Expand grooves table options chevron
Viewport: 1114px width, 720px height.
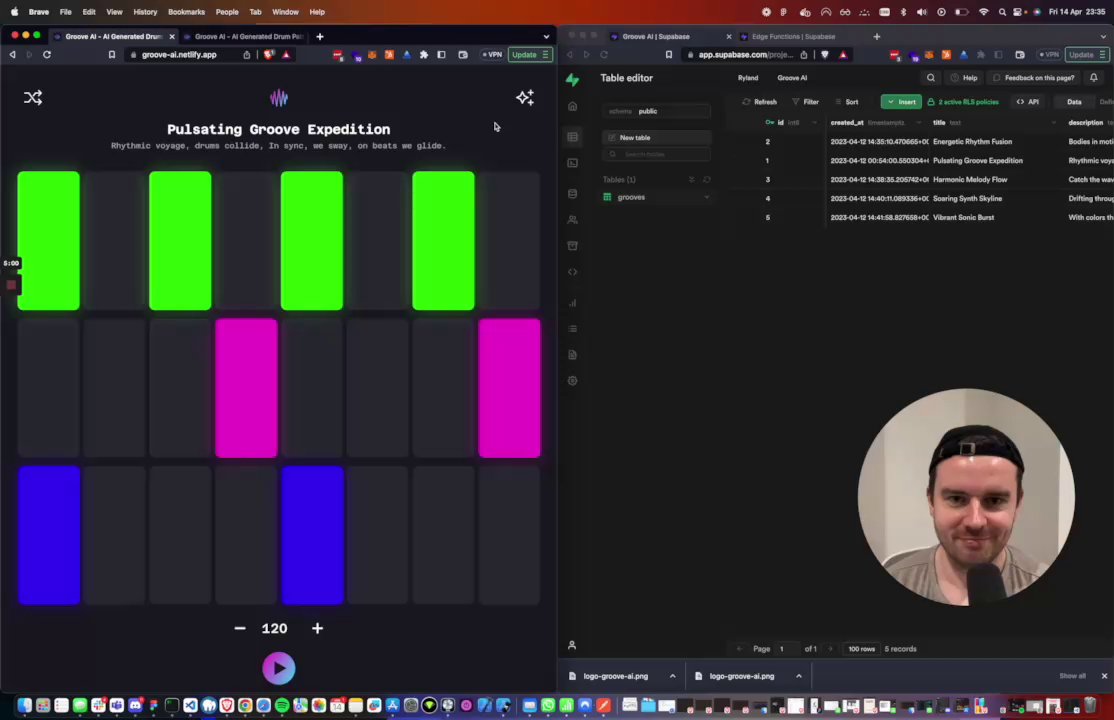tap(706, 198)
